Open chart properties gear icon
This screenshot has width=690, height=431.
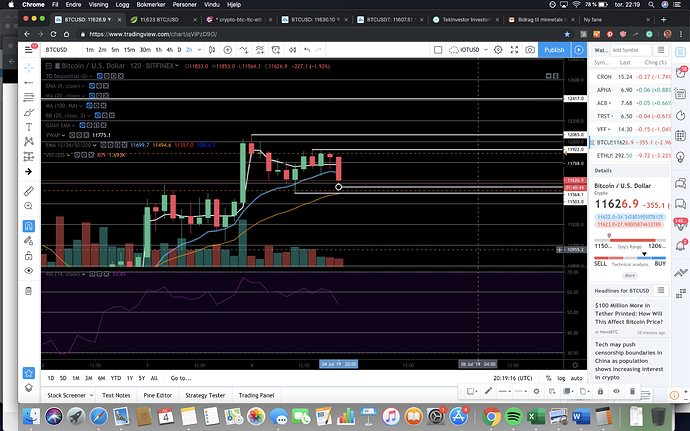click(498, 50)
